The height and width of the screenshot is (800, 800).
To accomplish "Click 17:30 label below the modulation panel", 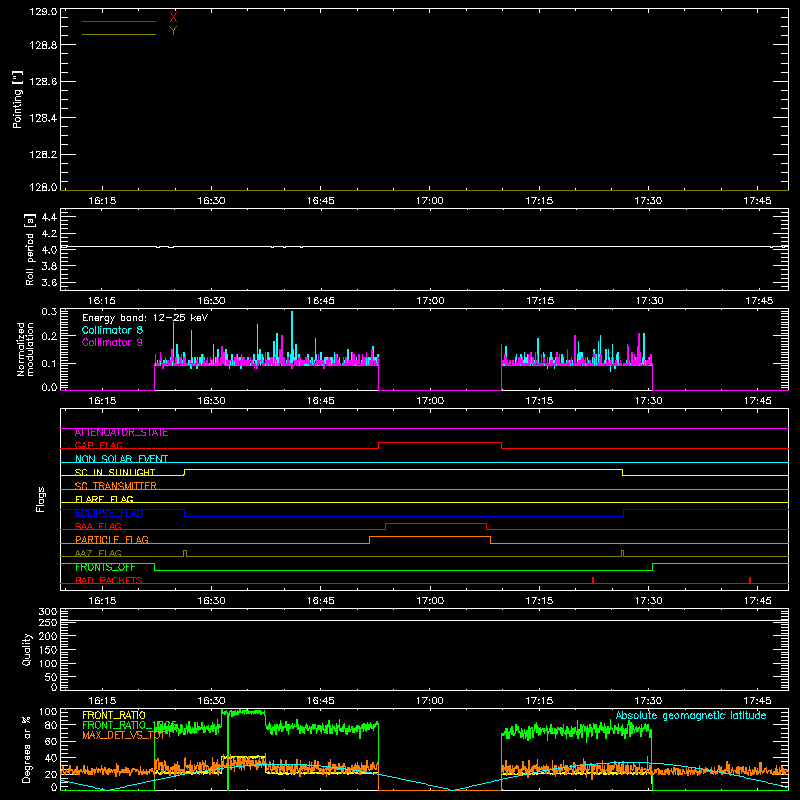I will (648, 401).
